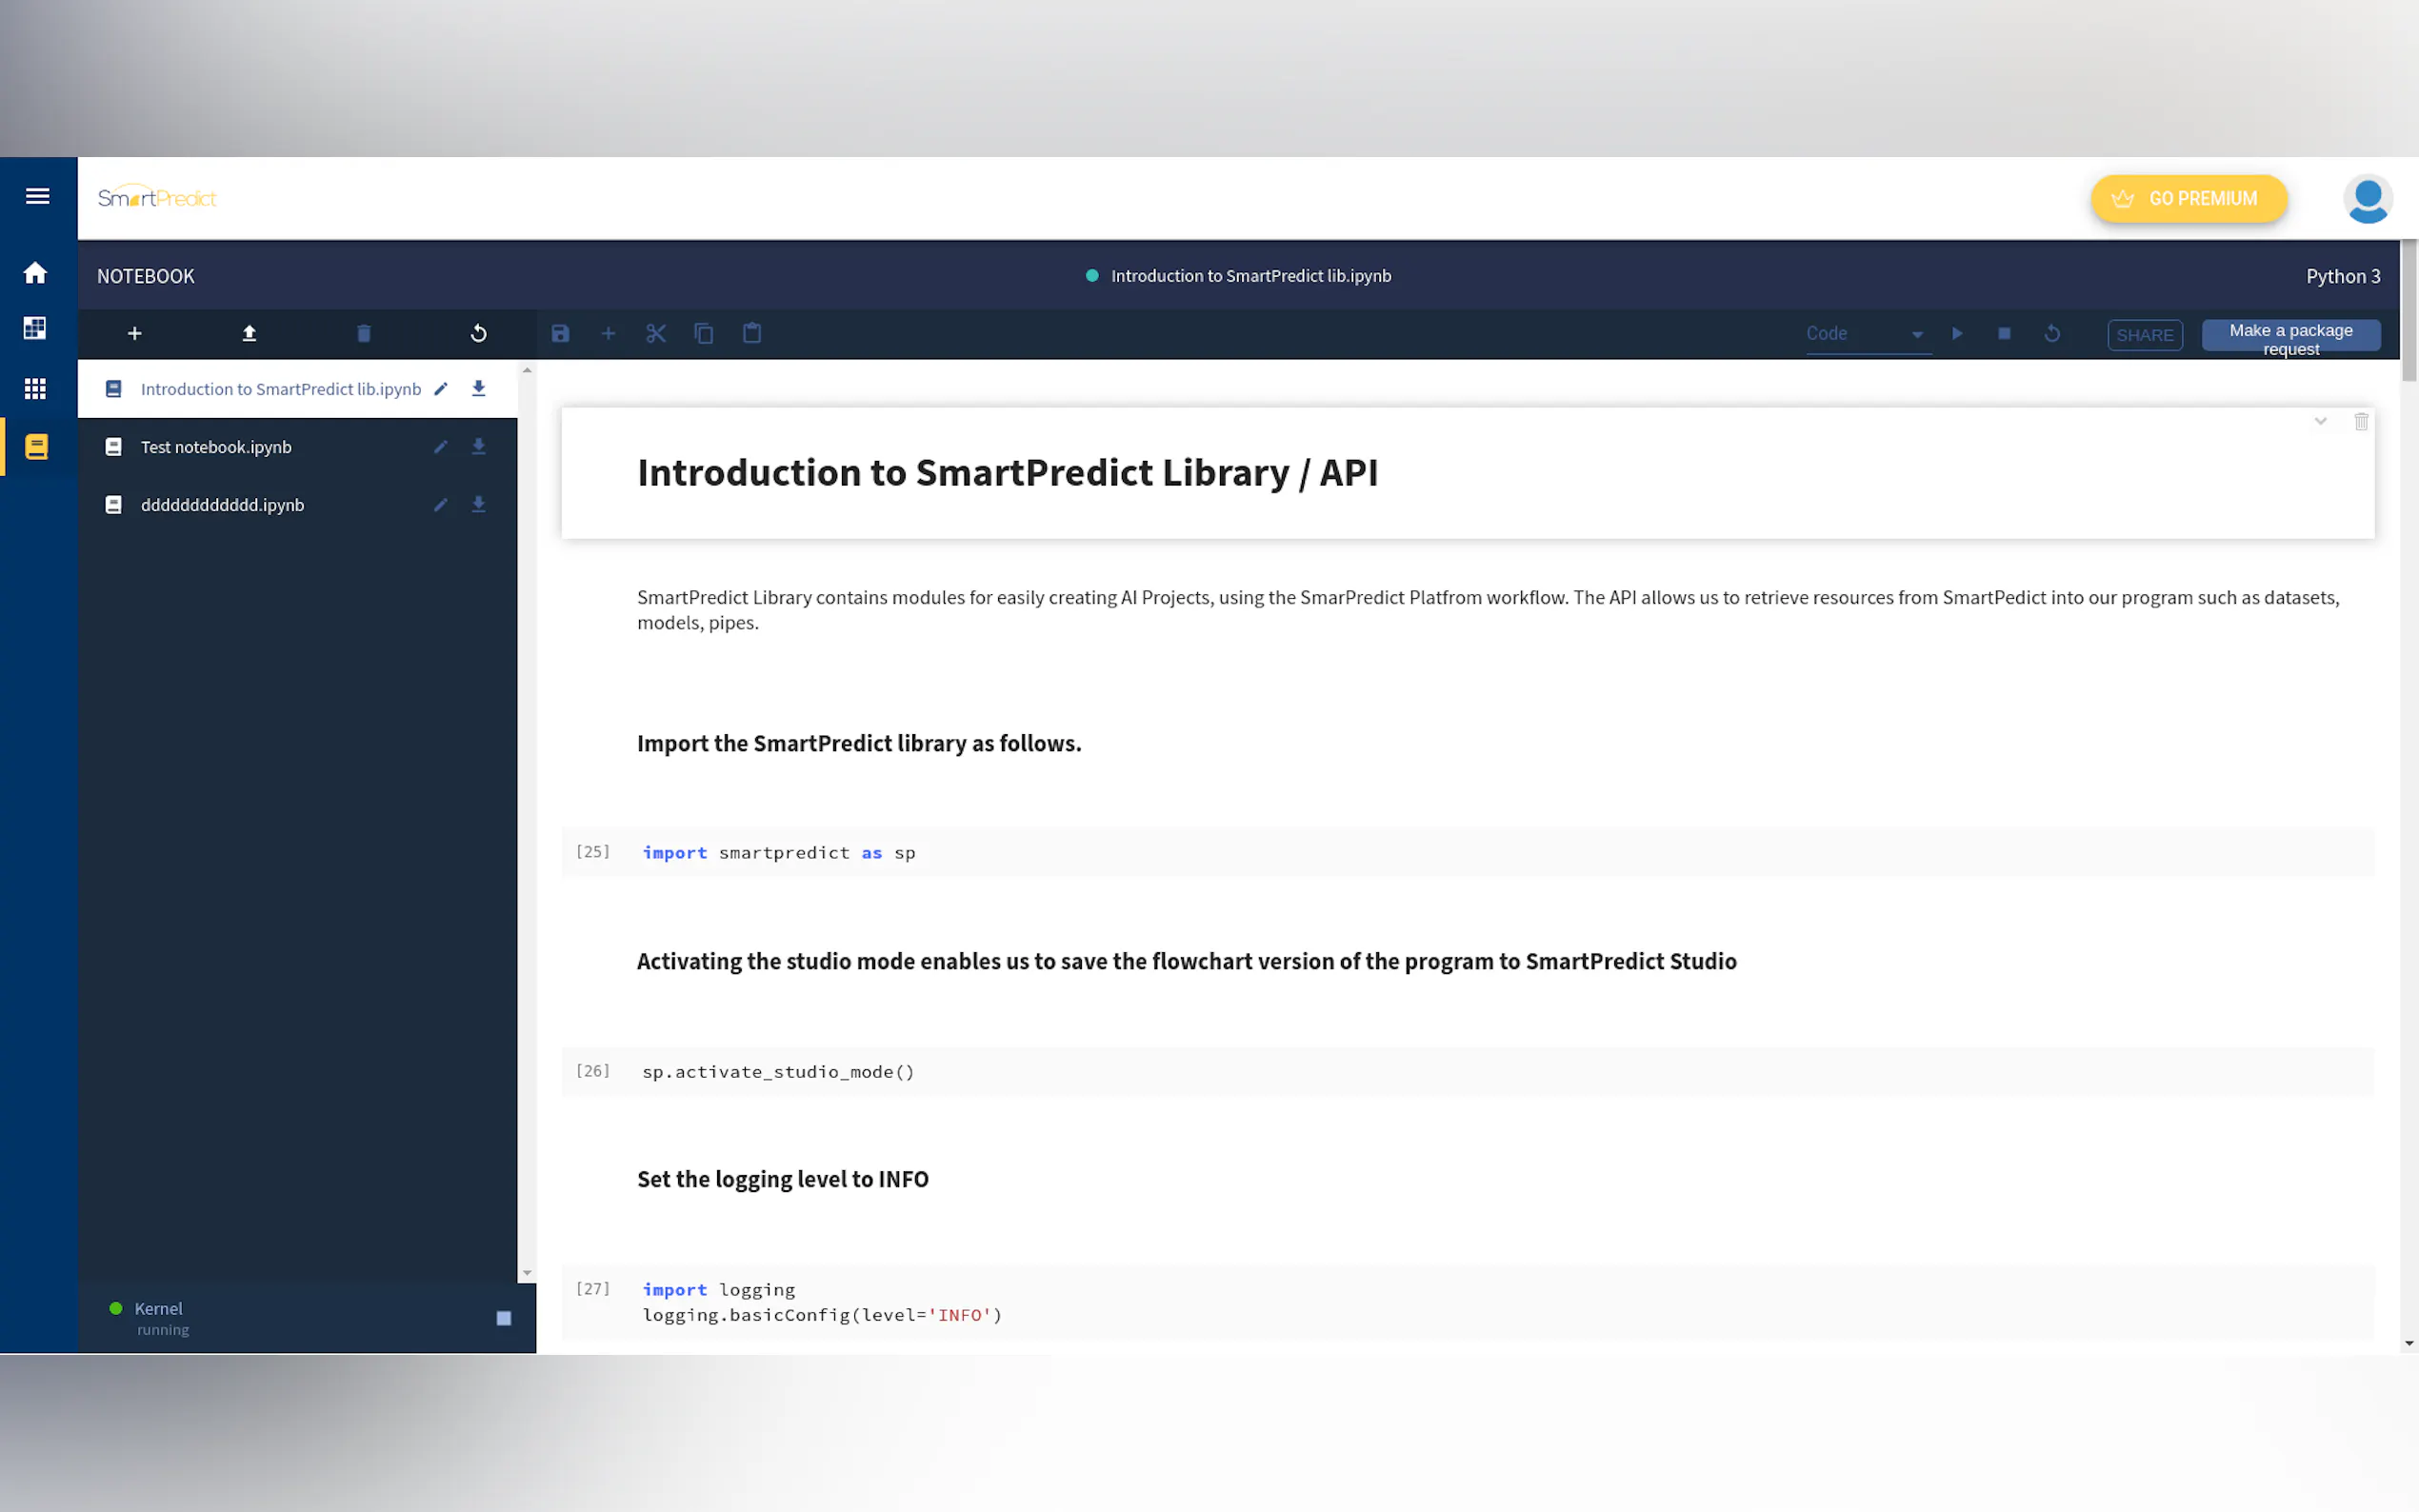This screenshot has height=1512, width=2419.
Task: Refresh the notebook file list
Action: pos(478,333)
